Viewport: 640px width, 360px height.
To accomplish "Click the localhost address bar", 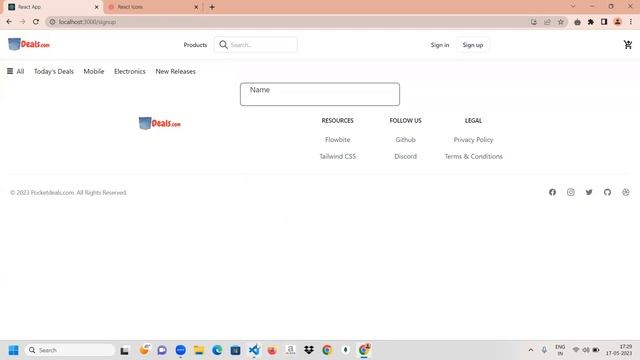I will click(286, 22).
